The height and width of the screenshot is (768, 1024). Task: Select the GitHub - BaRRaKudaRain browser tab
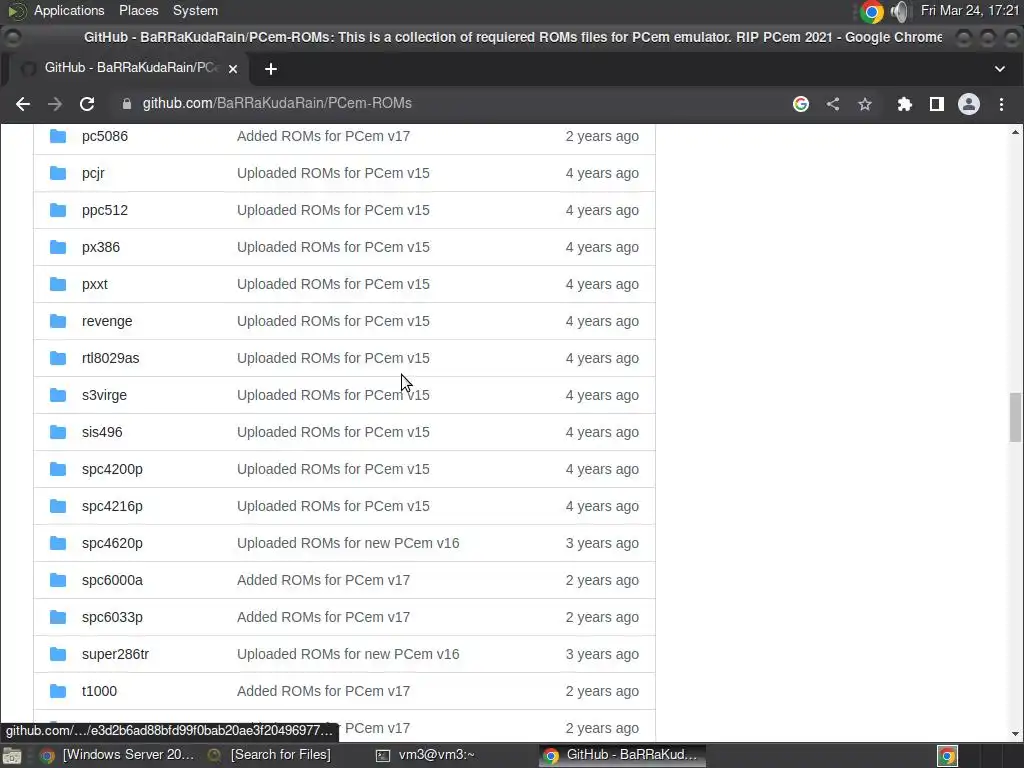pyautogui.click(x=124, y=68)
